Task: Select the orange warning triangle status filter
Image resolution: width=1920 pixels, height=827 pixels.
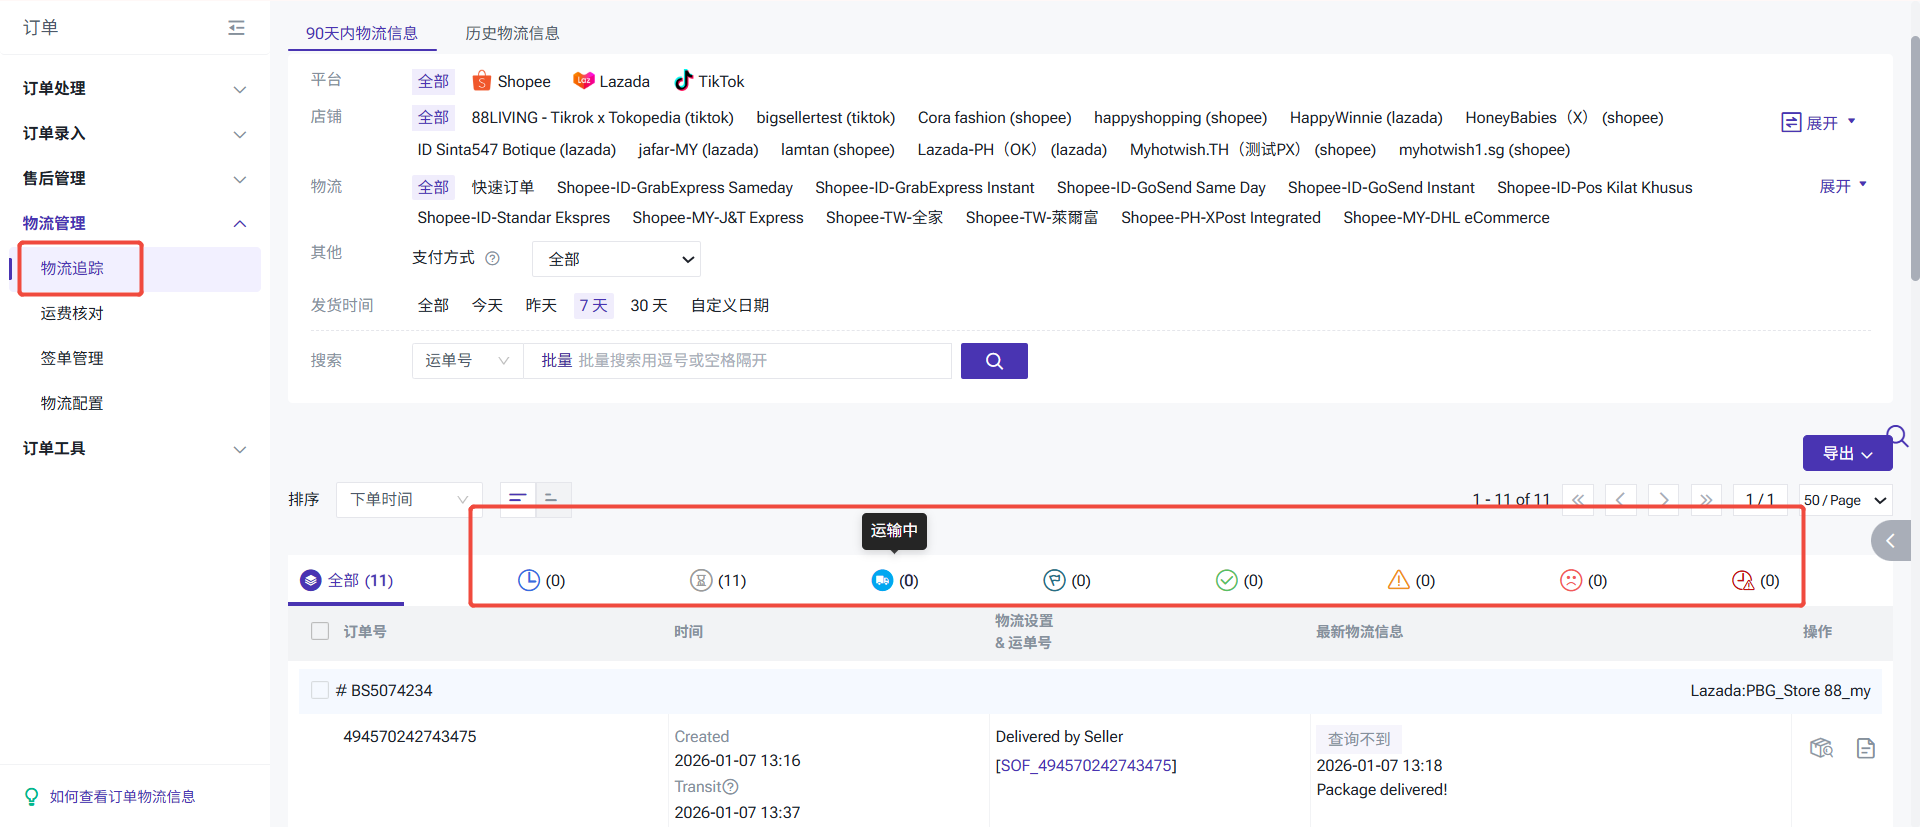Action: tap(1398, 580)
